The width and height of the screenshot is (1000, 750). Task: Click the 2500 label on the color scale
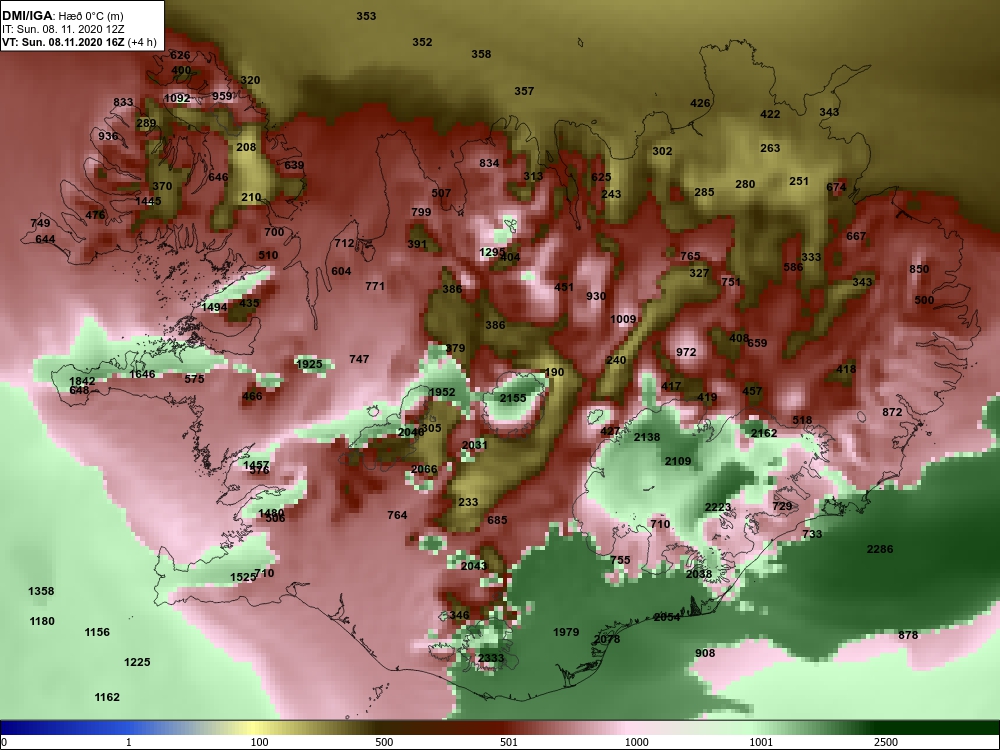coord(886,742)
